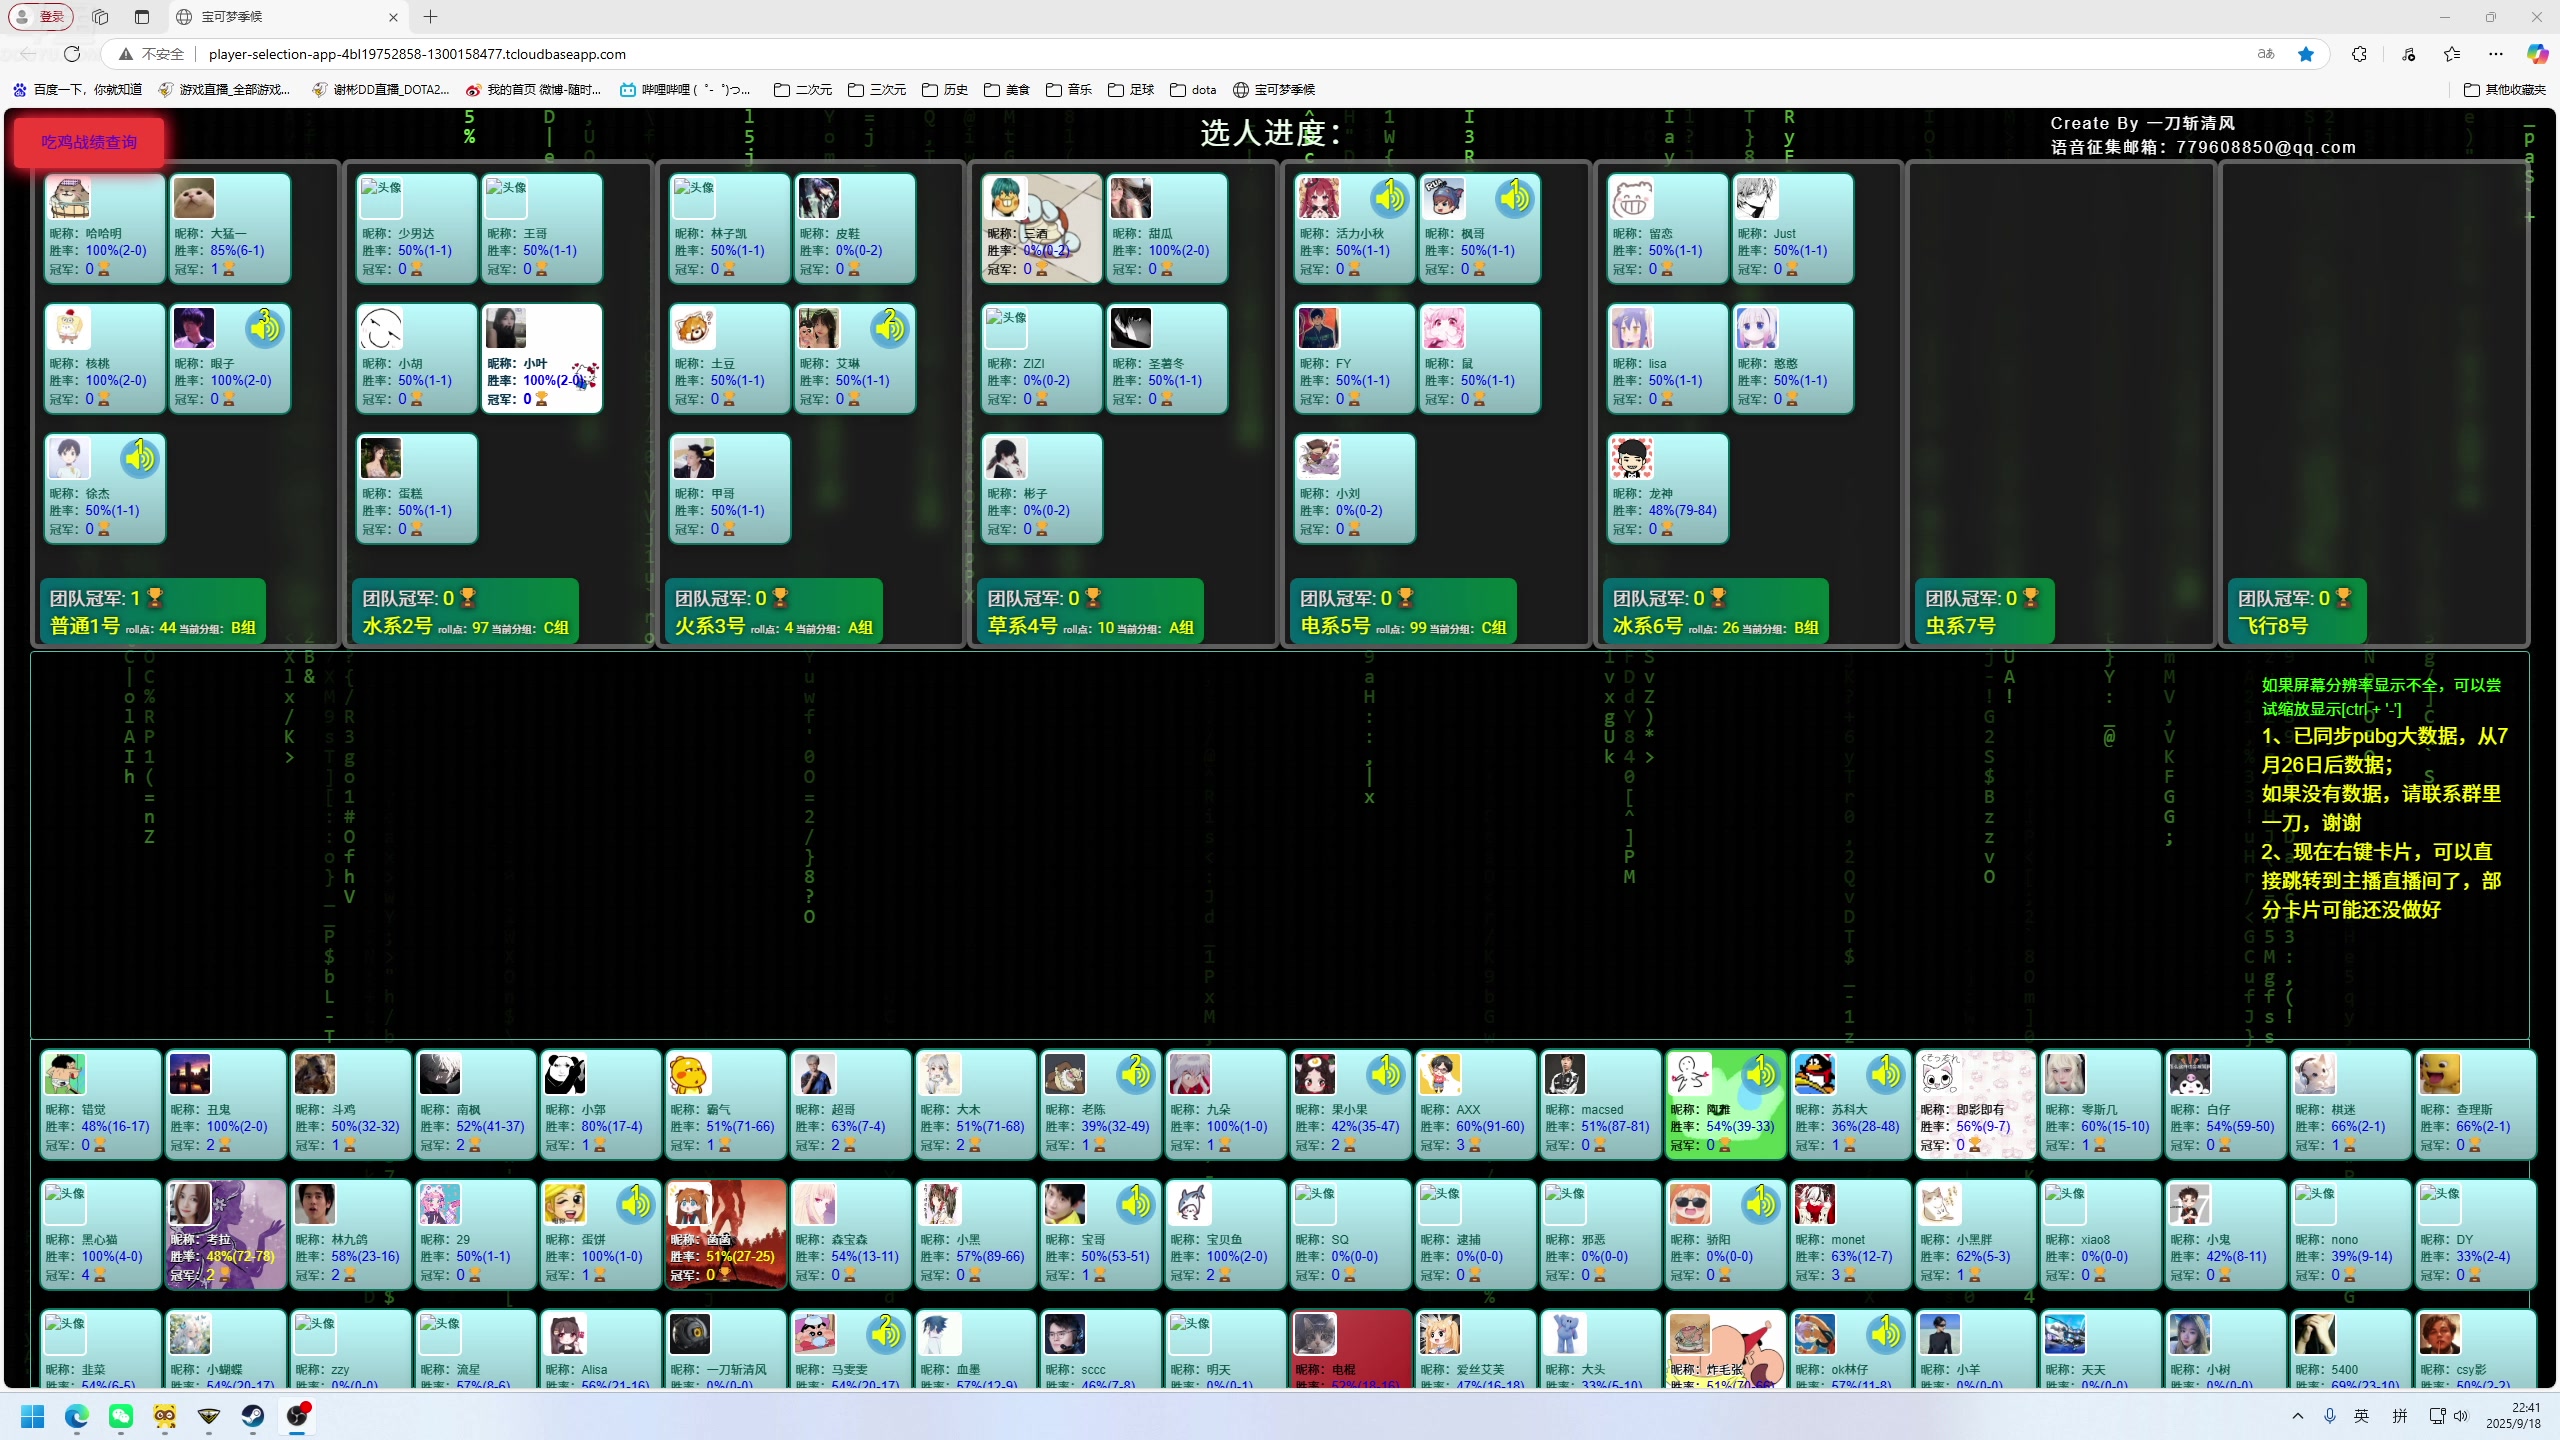The image size is (2560, 1440).
Task: Click the 百度一下 bookmark
Action: pos(77,90)
